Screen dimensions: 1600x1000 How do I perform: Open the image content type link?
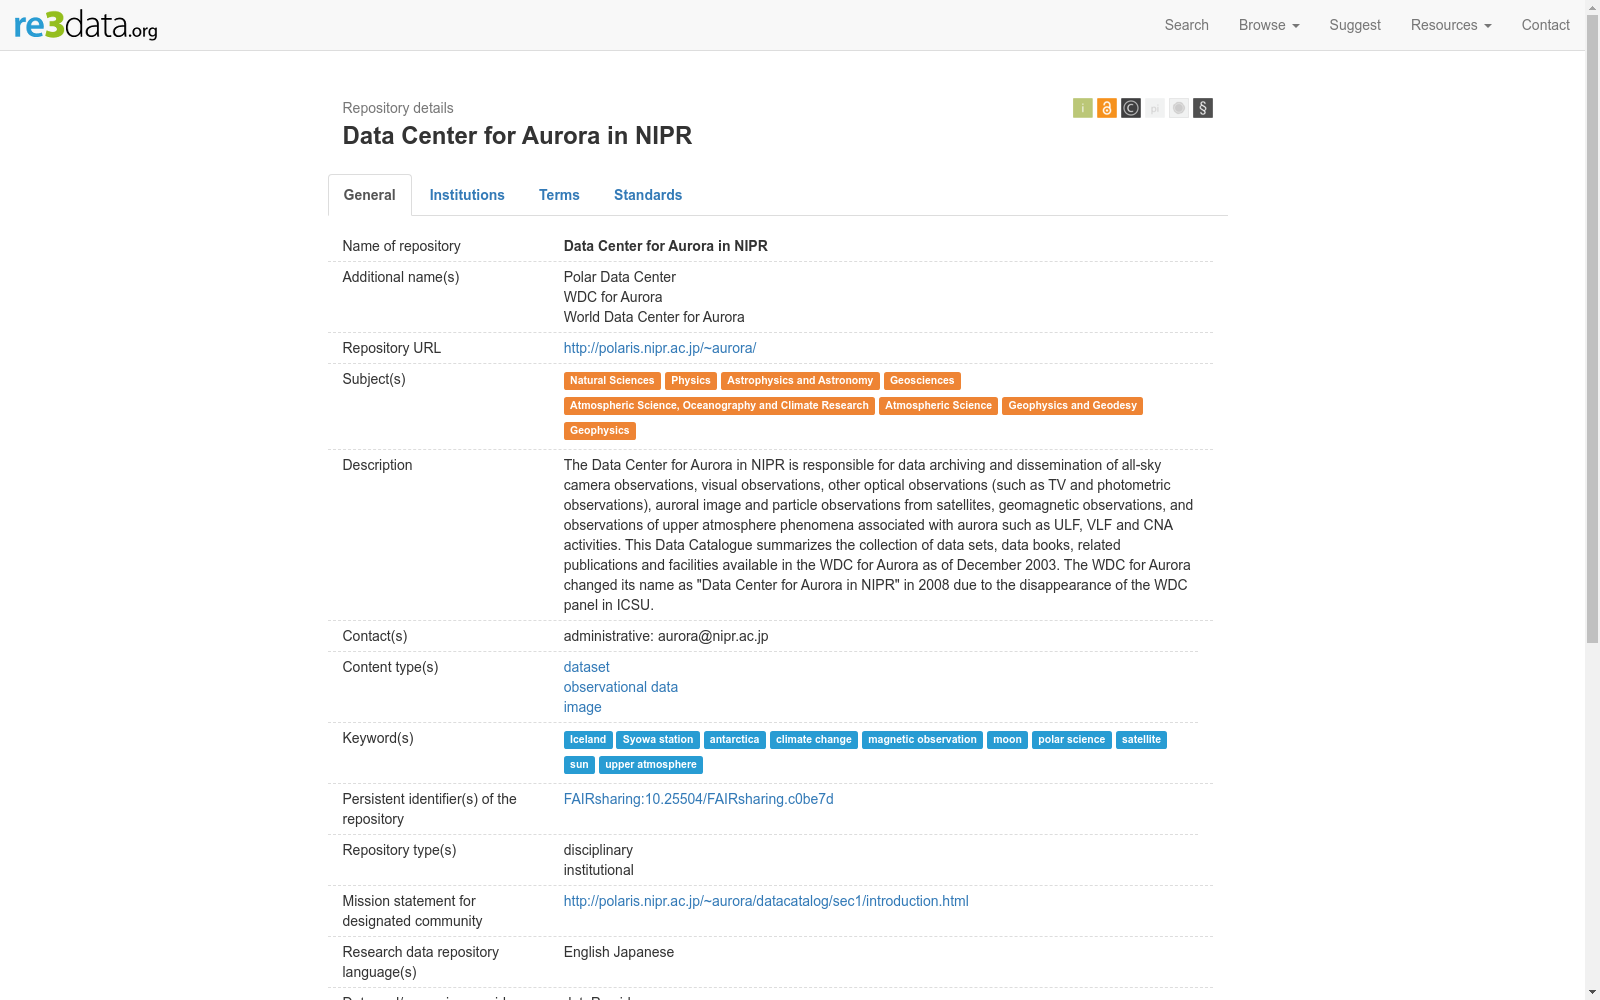tap(583, 707)
